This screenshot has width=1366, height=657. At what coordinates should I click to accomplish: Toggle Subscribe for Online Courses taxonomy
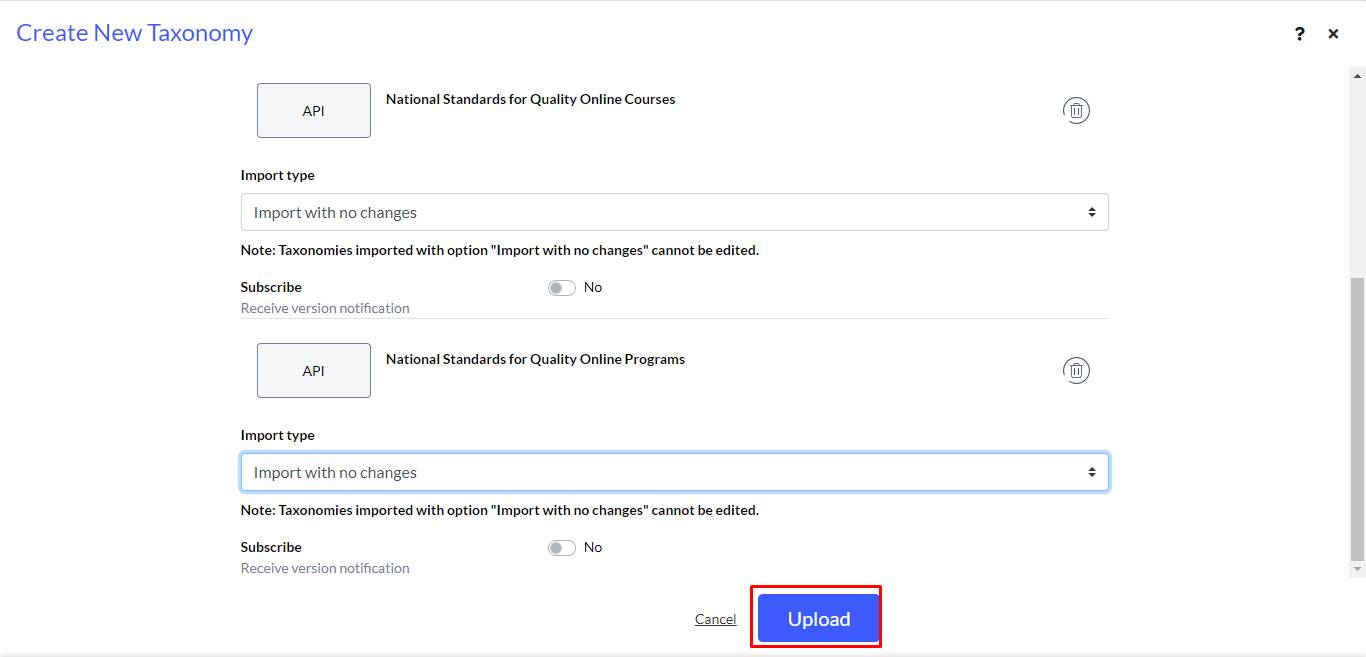pos(562,288)
